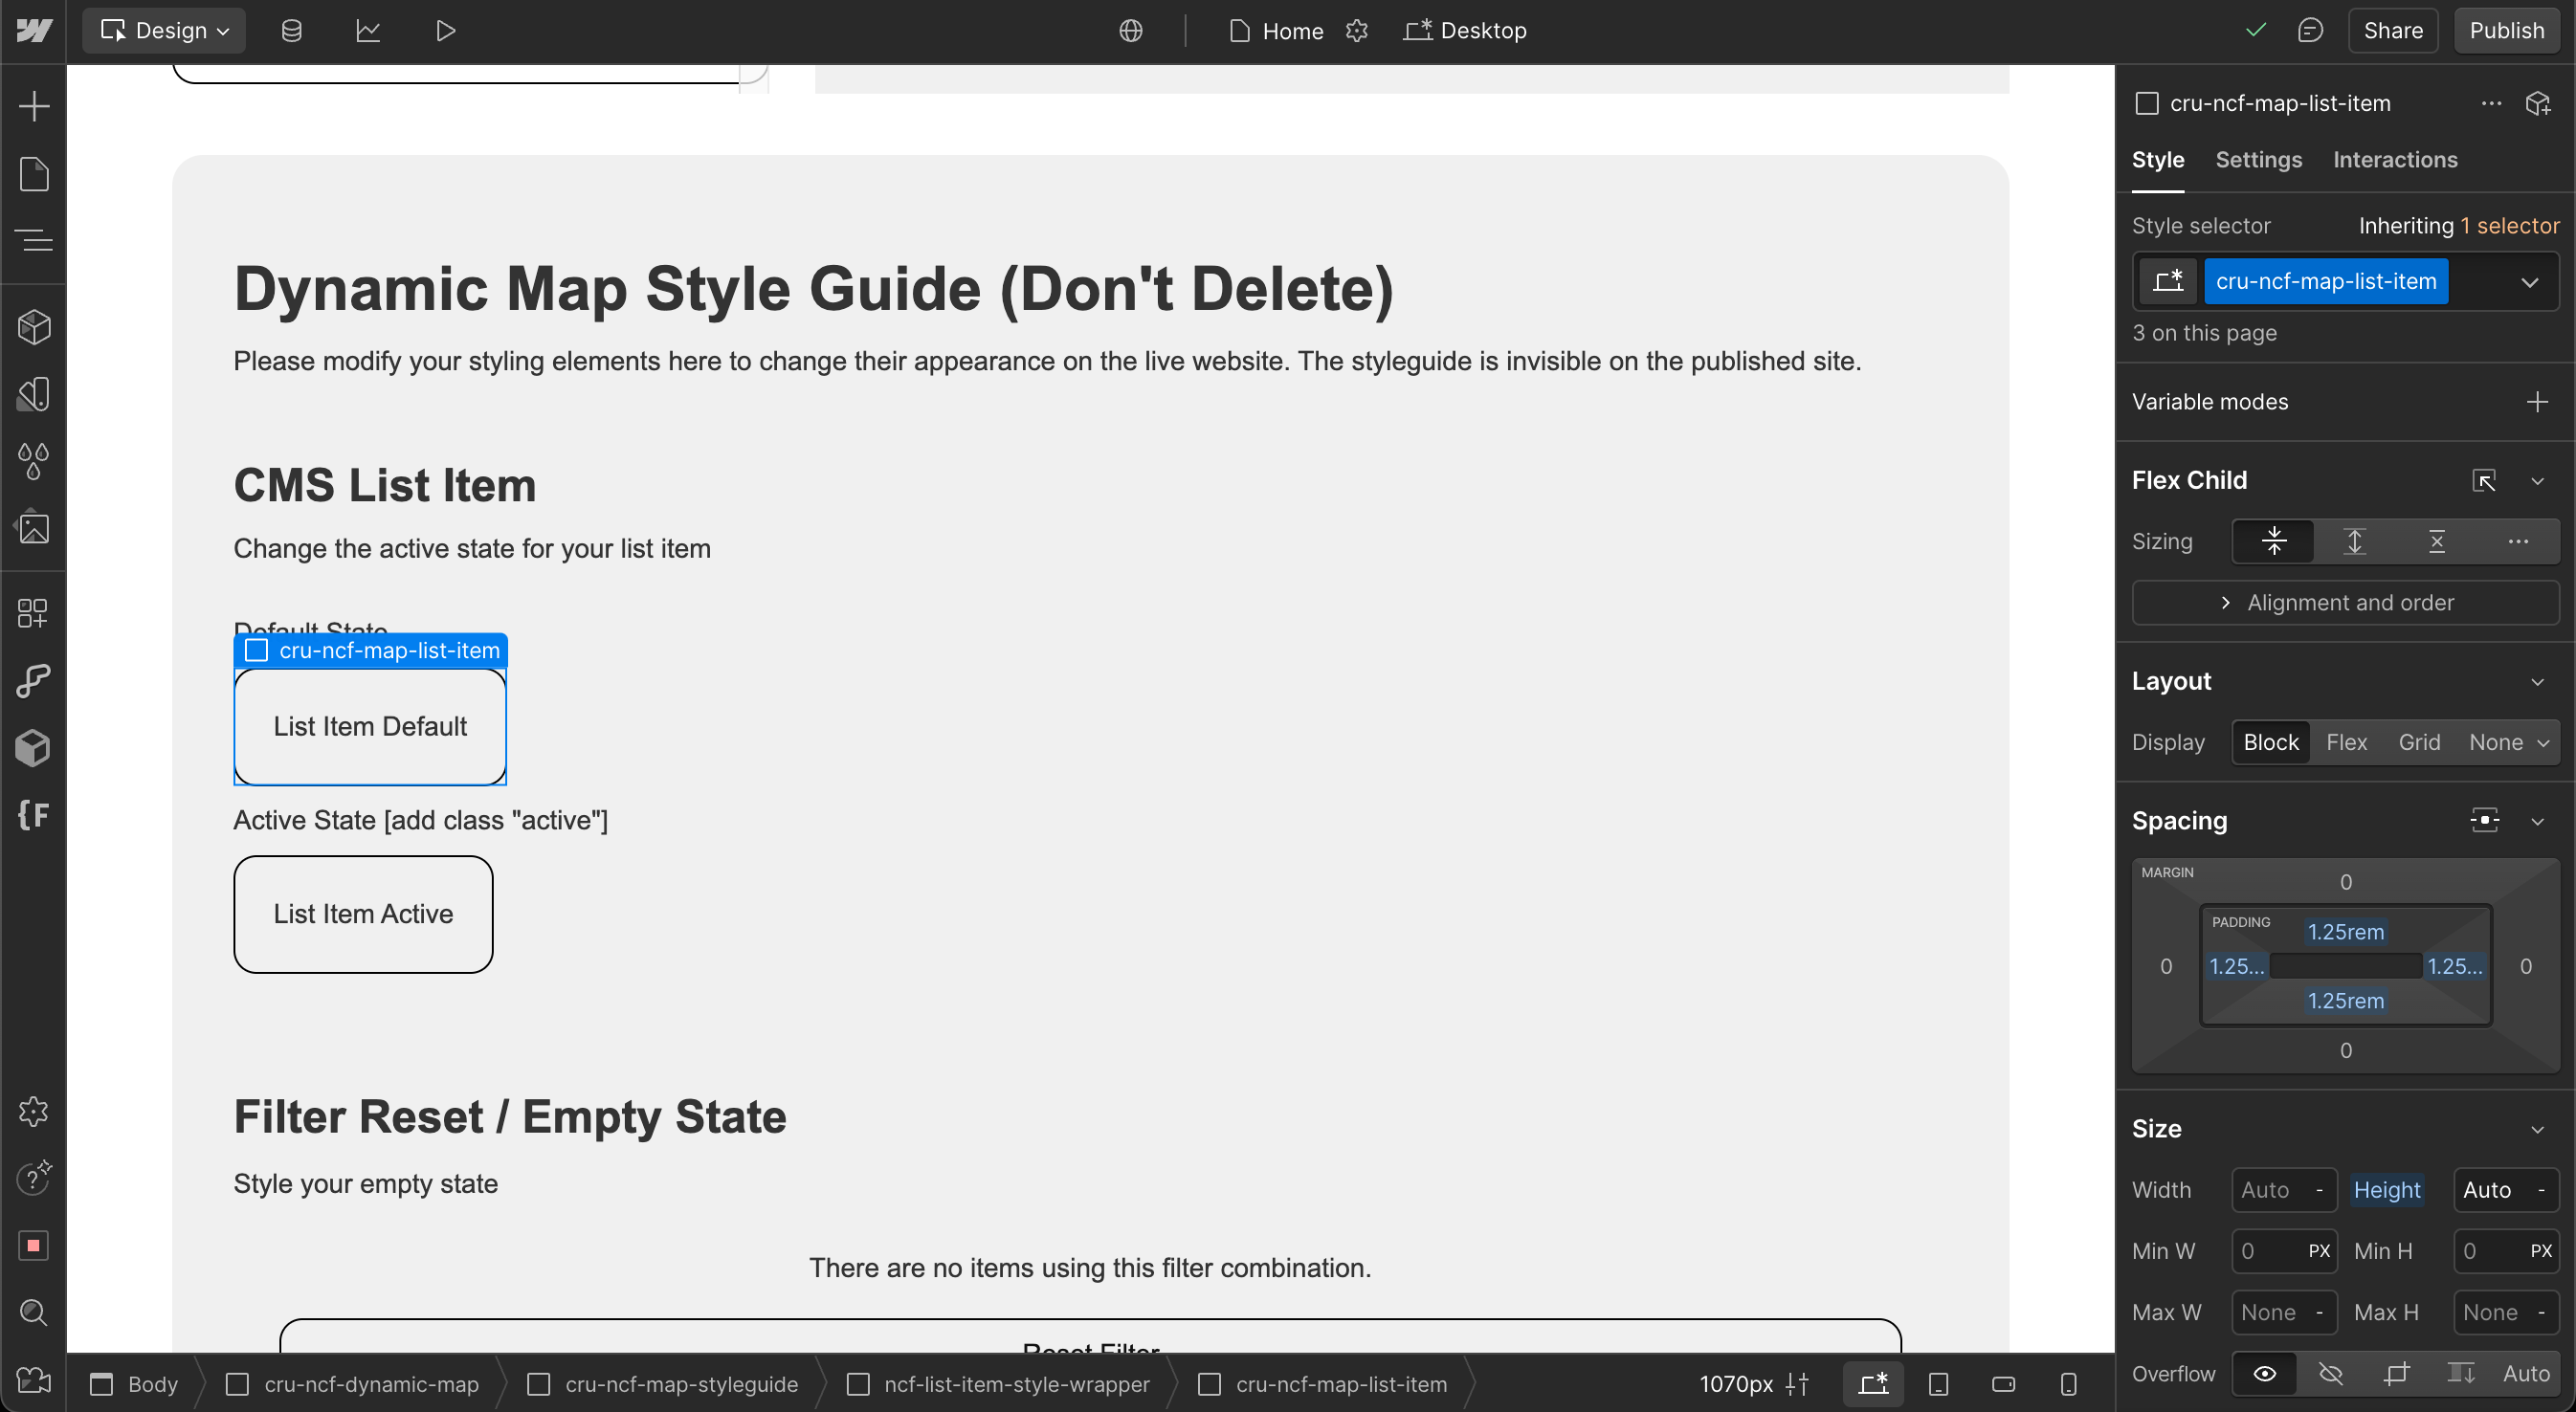Image resolution: width=2576 pixels, height=1412 pixels.
Task: Expand Alignment and order
Action: [2345, 603]
